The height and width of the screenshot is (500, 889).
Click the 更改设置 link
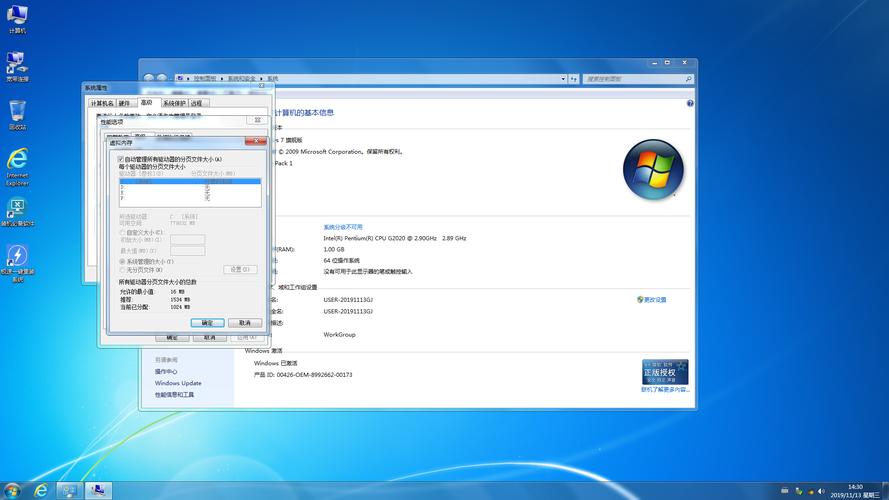click(x=654, y=299)
